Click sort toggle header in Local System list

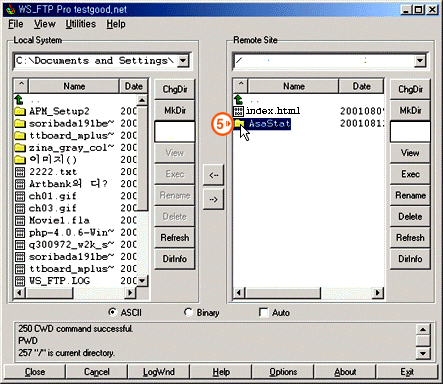[21, 86]
